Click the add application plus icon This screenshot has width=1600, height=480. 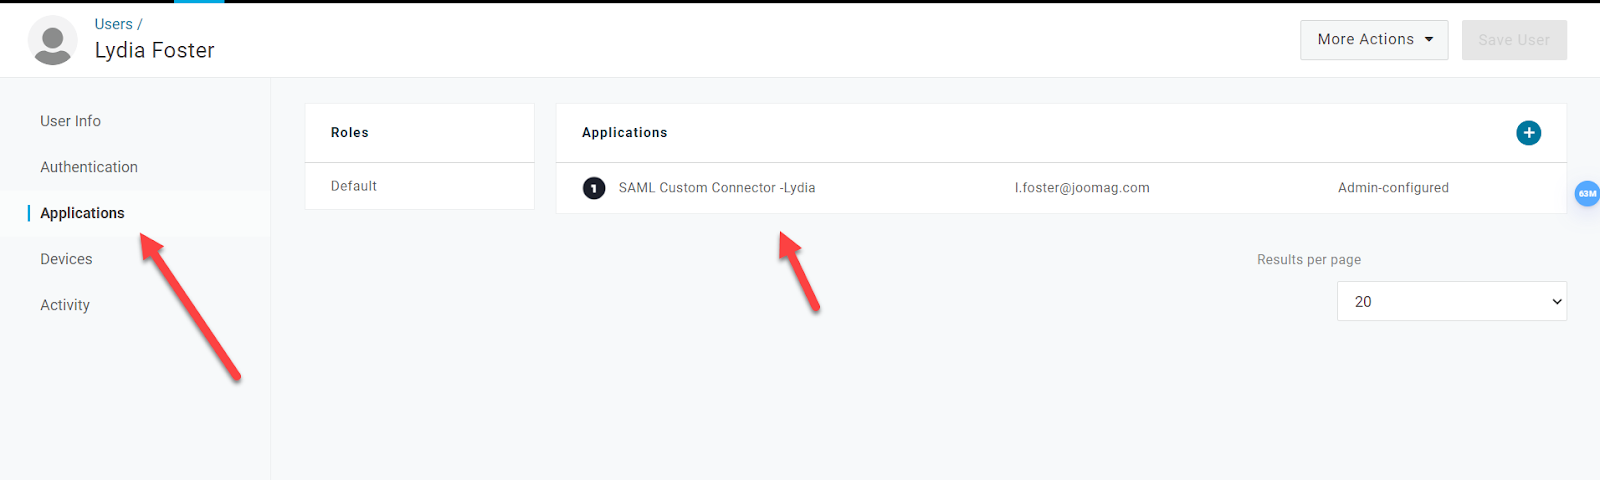click(1528, 133)
